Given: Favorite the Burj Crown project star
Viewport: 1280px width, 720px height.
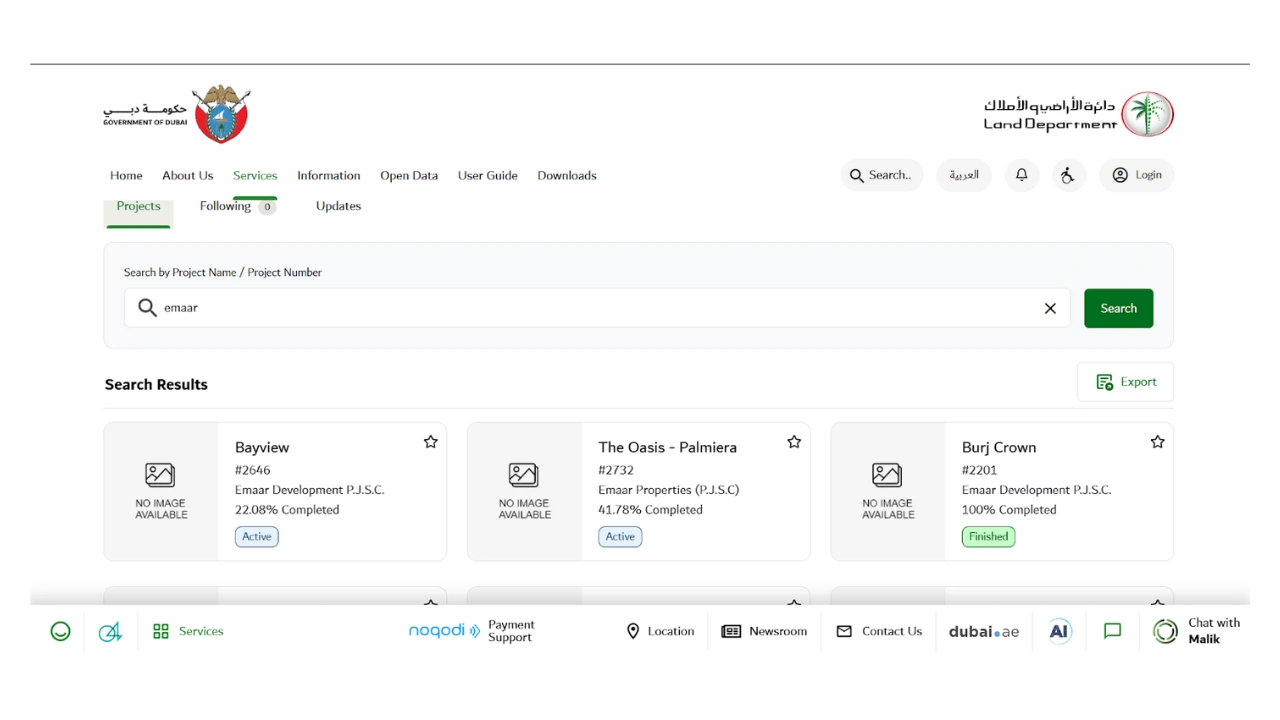Looking at the screenshot, I should (x=1157, y=441).
